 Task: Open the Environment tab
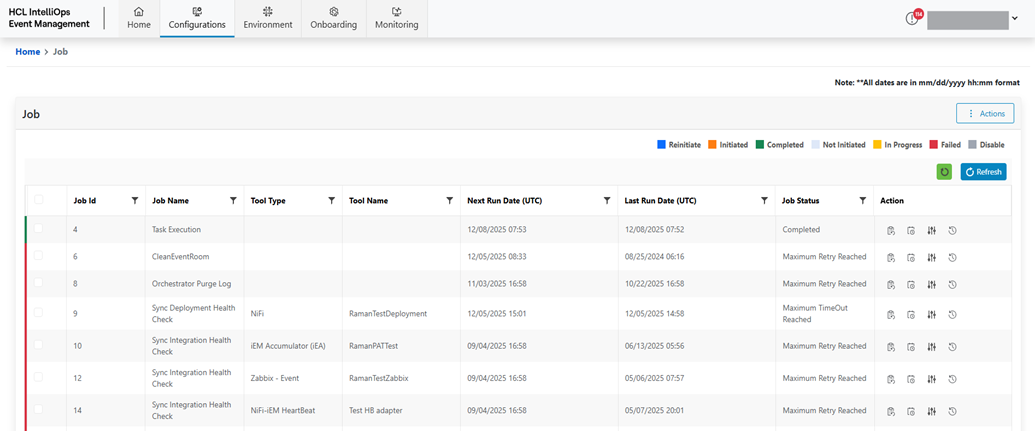pyautogui.click(x=268, y=18)
